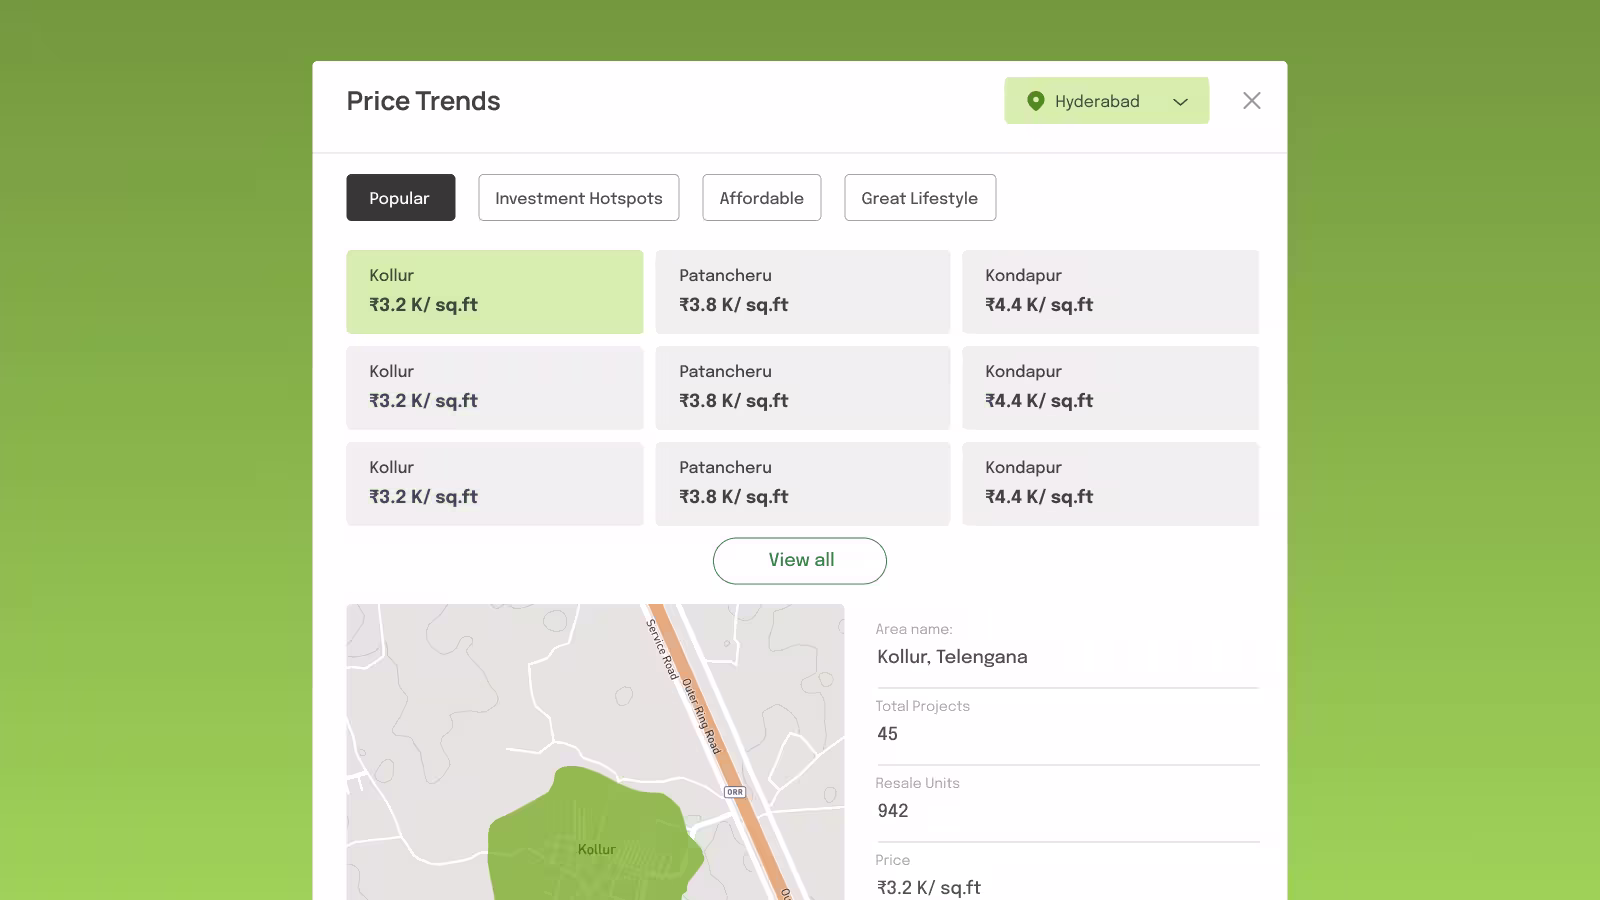The image size is (1600, 900).
Task: Click Service Road label on map
Action: point(662,649)
